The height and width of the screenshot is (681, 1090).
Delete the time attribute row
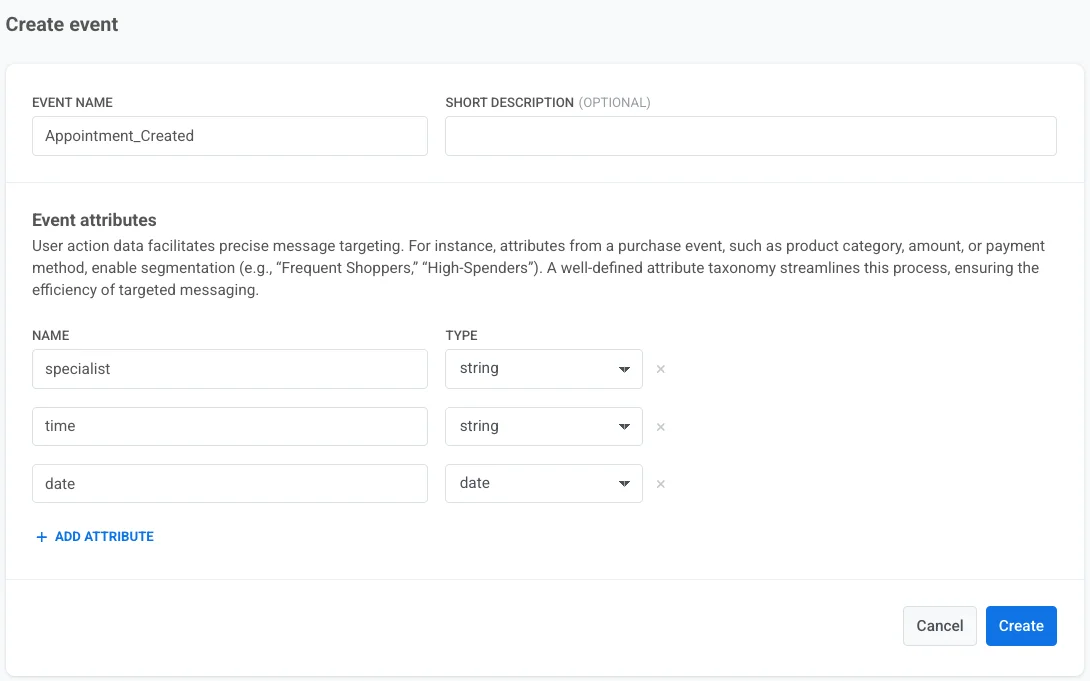[x=660, y=427]
